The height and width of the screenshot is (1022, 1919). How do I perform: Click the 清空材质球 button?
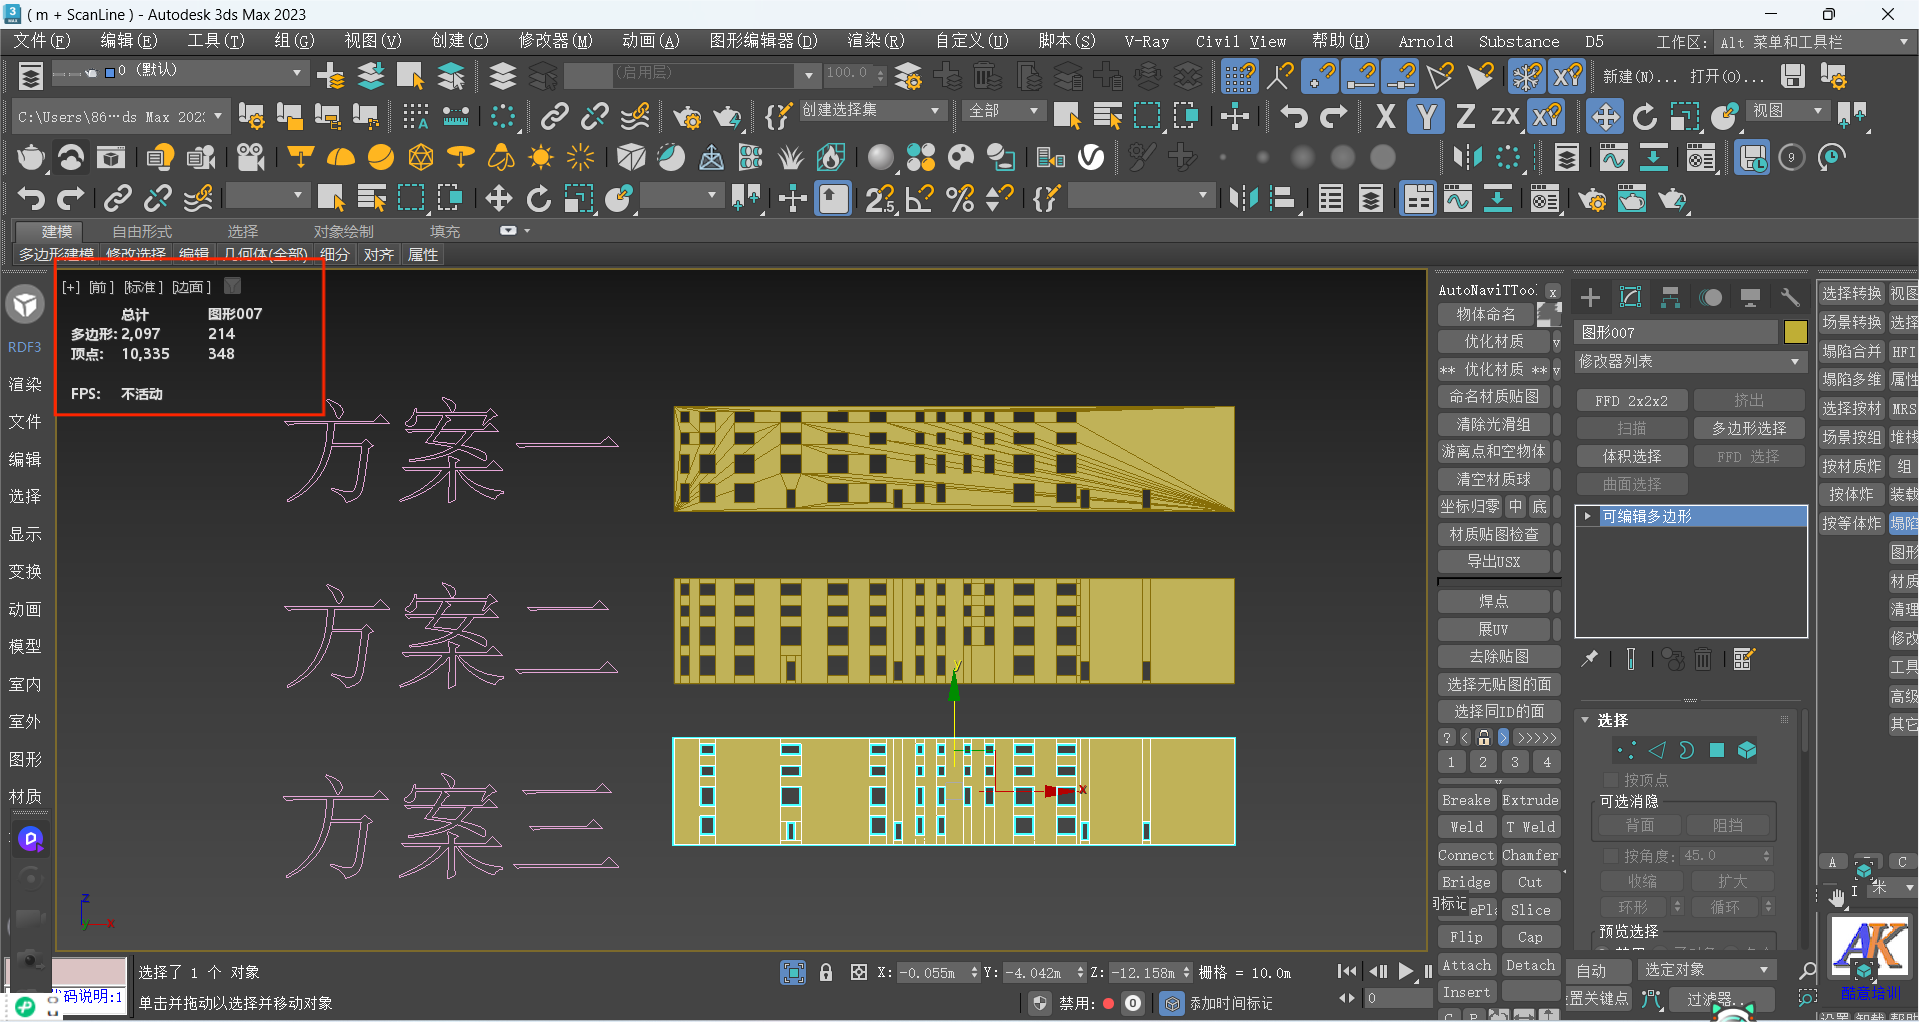1493,479
